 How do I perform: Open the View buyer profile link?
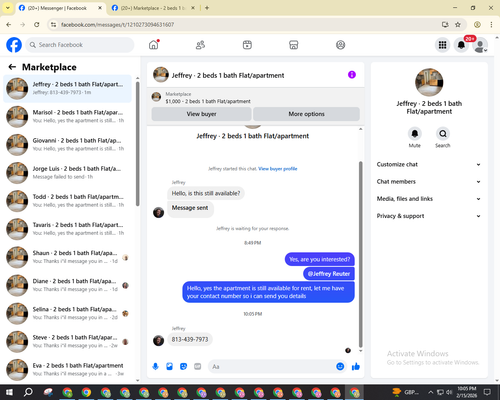[278, 169]
